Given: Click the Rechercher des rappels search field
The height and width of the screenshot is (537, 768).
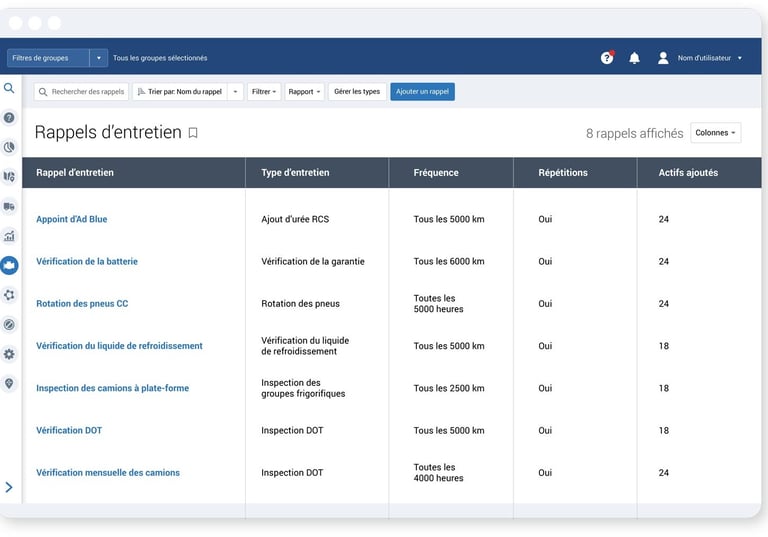Looking at the screenshot, I should 81,92.
